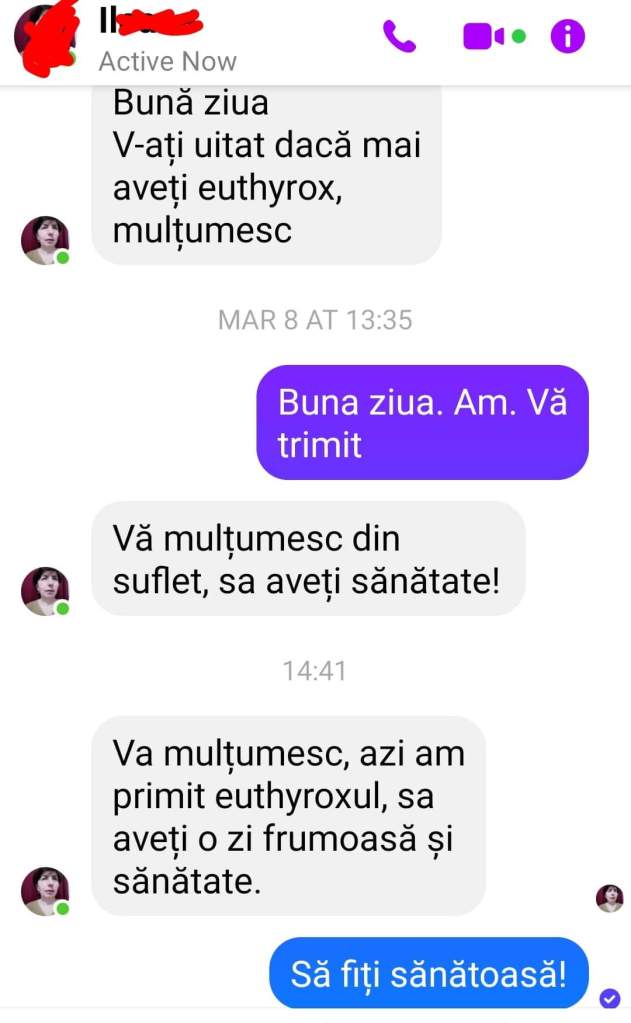631x1023 pixels.
Task: Start a video call with the camera icon
Action: click(484, 36)
